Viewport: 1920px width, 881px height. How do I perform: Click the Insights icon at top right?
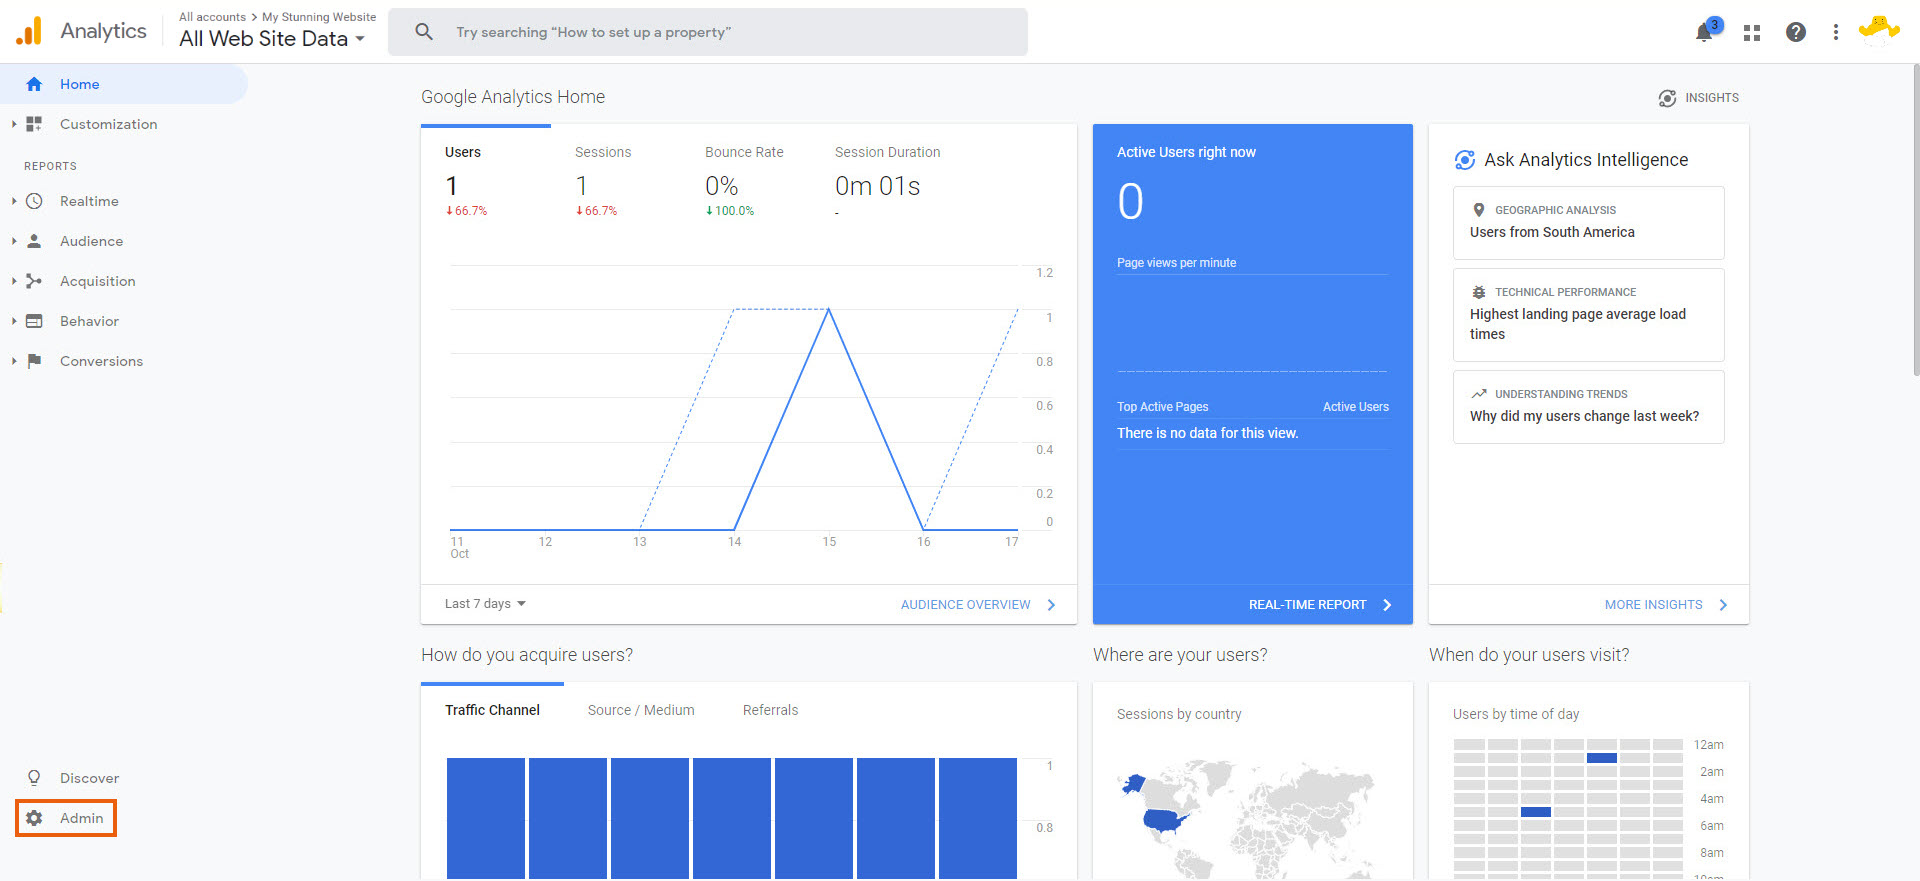click(x=1667, y=98)
